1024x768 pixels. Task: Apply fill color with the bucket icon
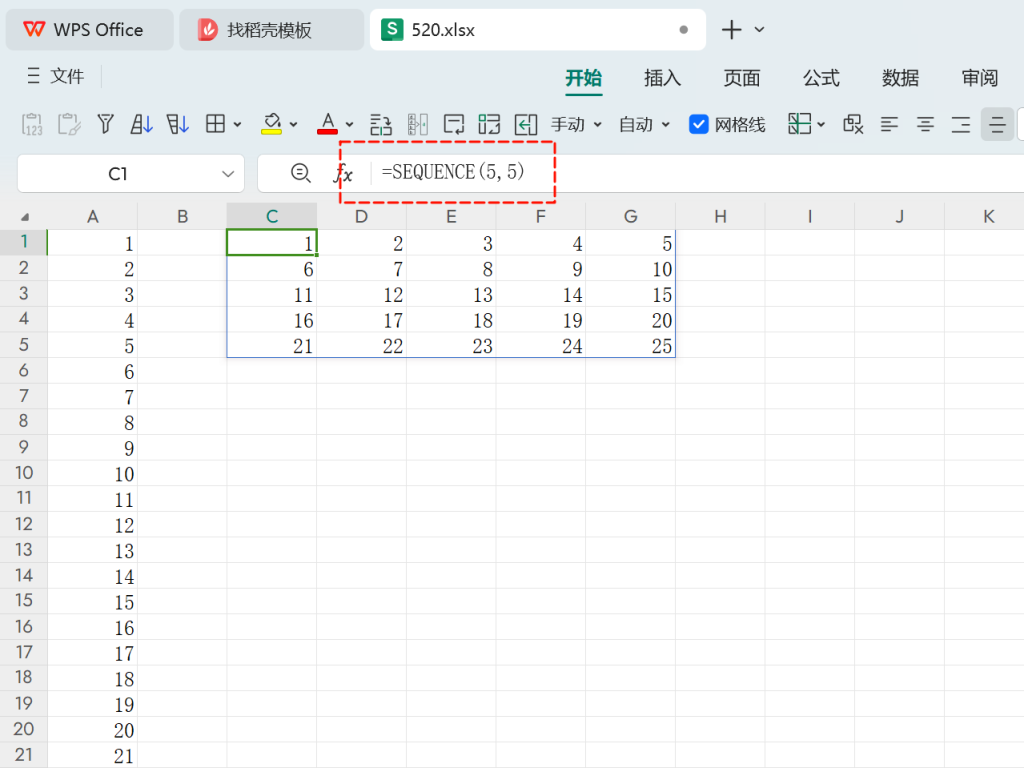(x=272, y=123)
